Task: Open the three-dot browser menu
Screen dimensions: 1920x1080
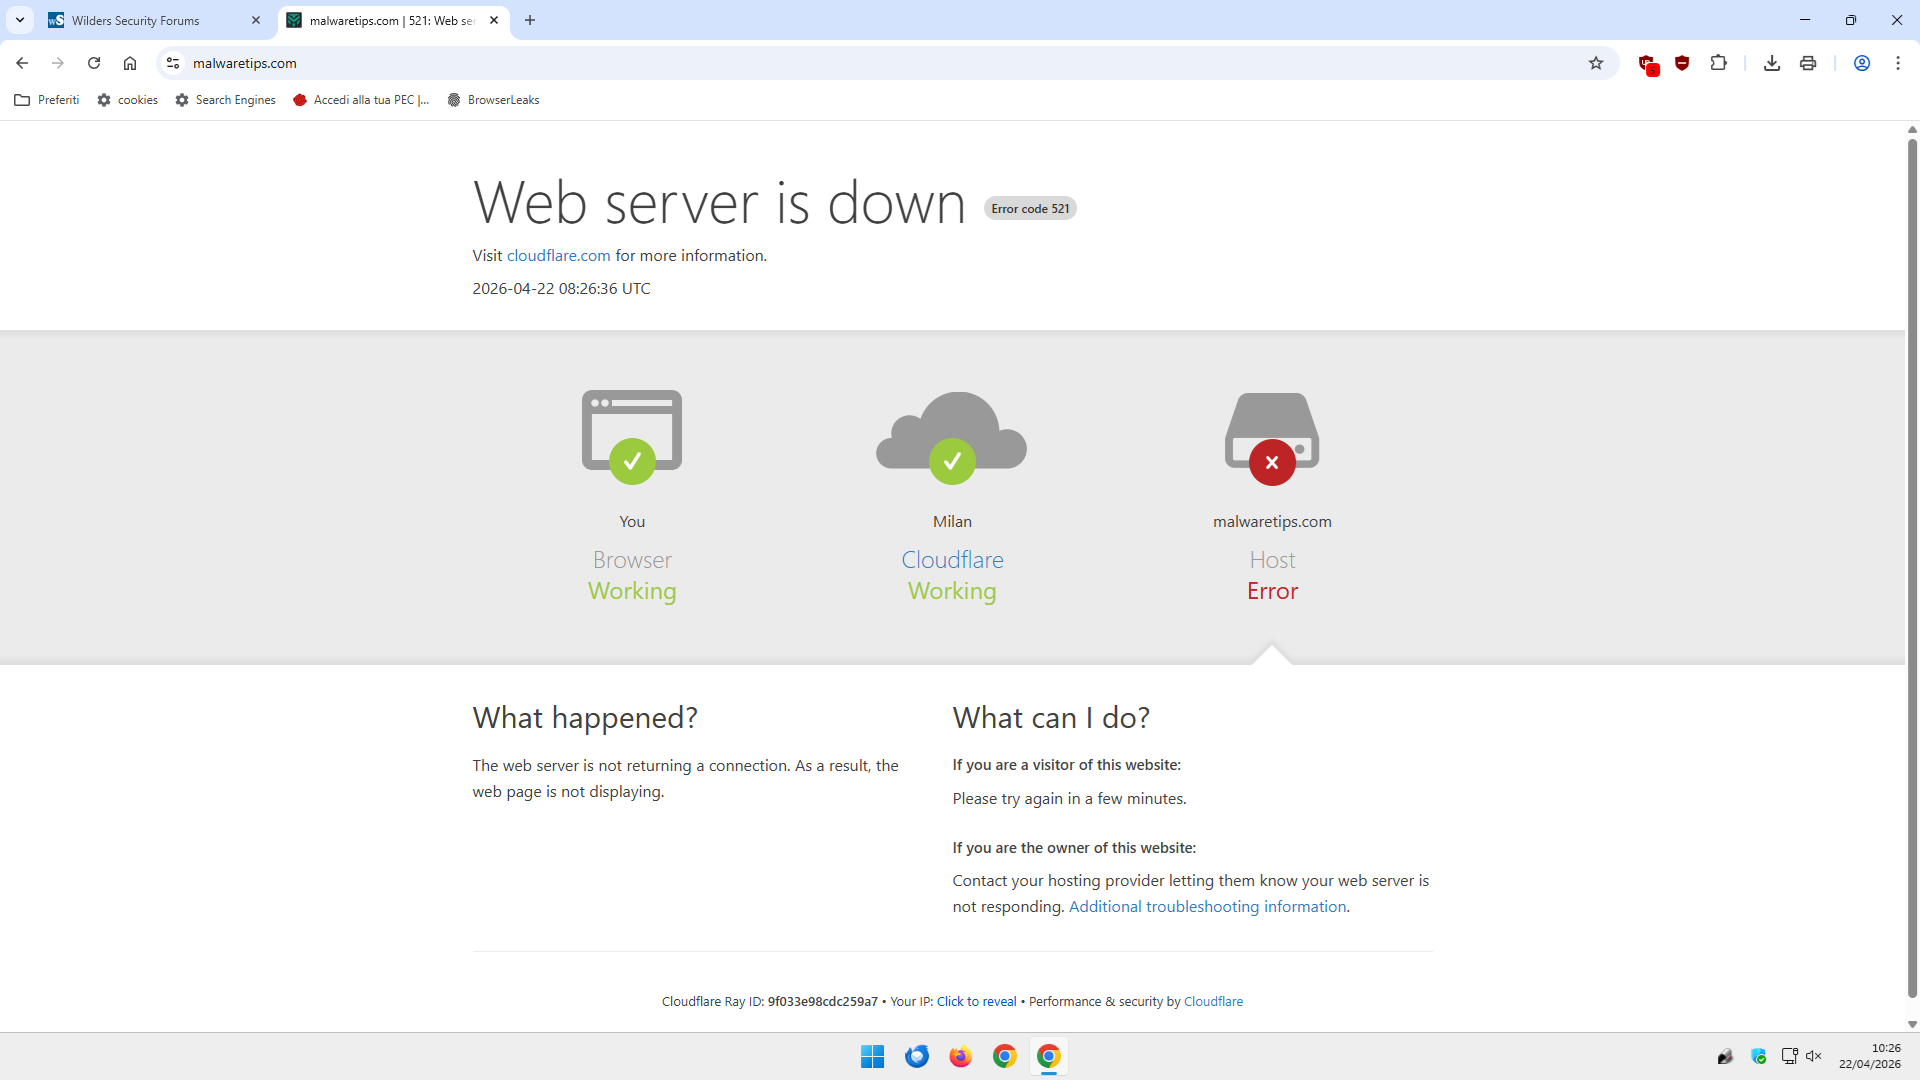Action: [1898, 63]
